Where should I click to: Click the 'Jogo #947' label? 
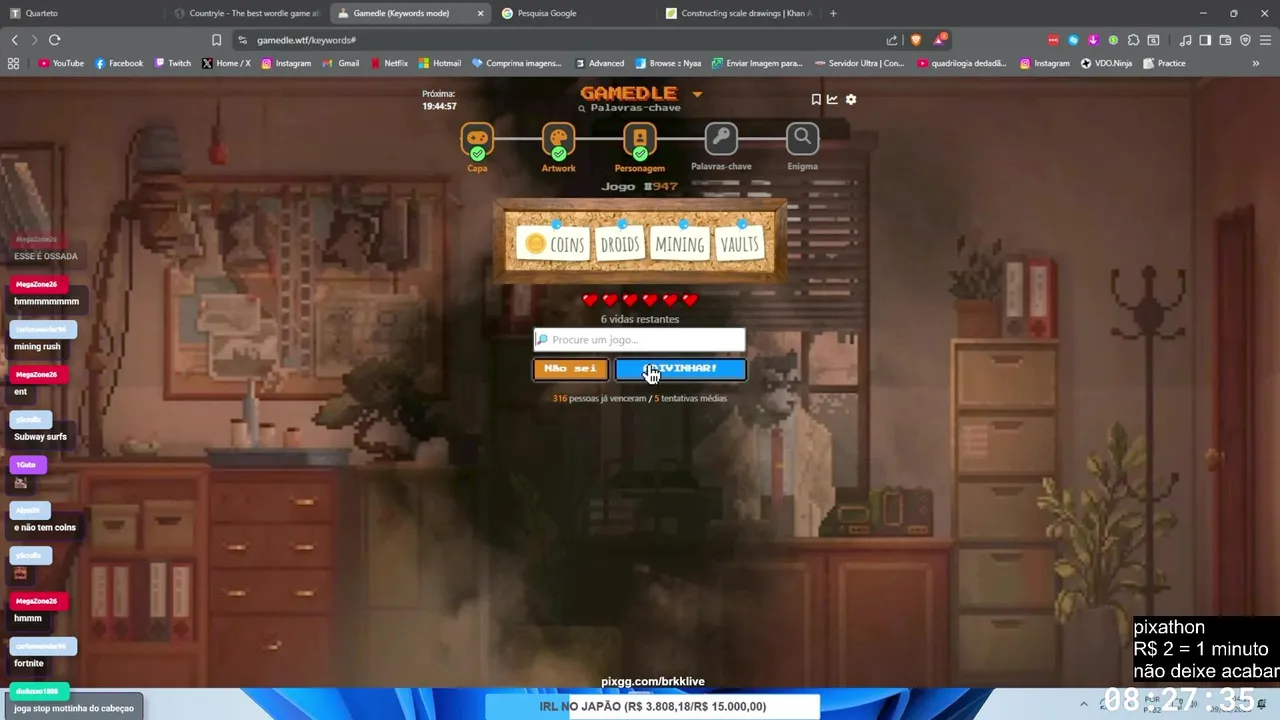pos(640,186)
